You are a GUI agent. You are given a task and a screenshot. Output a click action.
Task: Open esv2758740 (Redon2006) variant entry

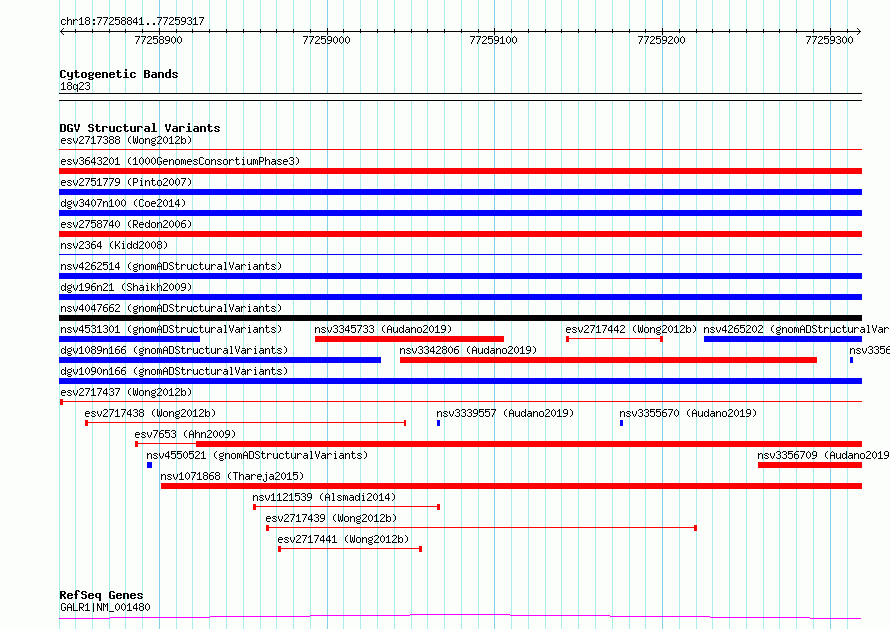coord(126,224)
